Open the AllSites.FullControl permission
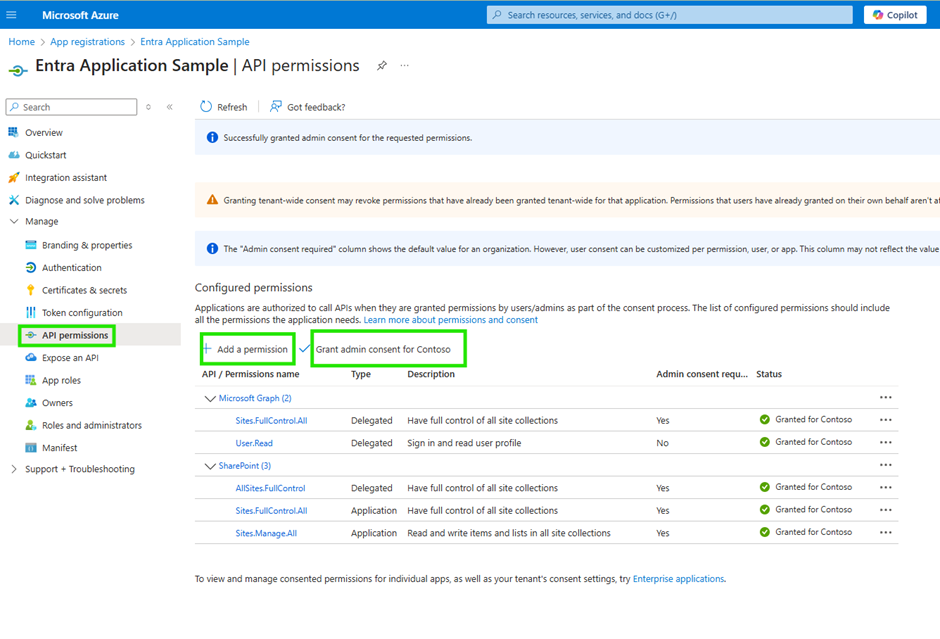The width and height of the screenshot is (940, 639). 270,488
